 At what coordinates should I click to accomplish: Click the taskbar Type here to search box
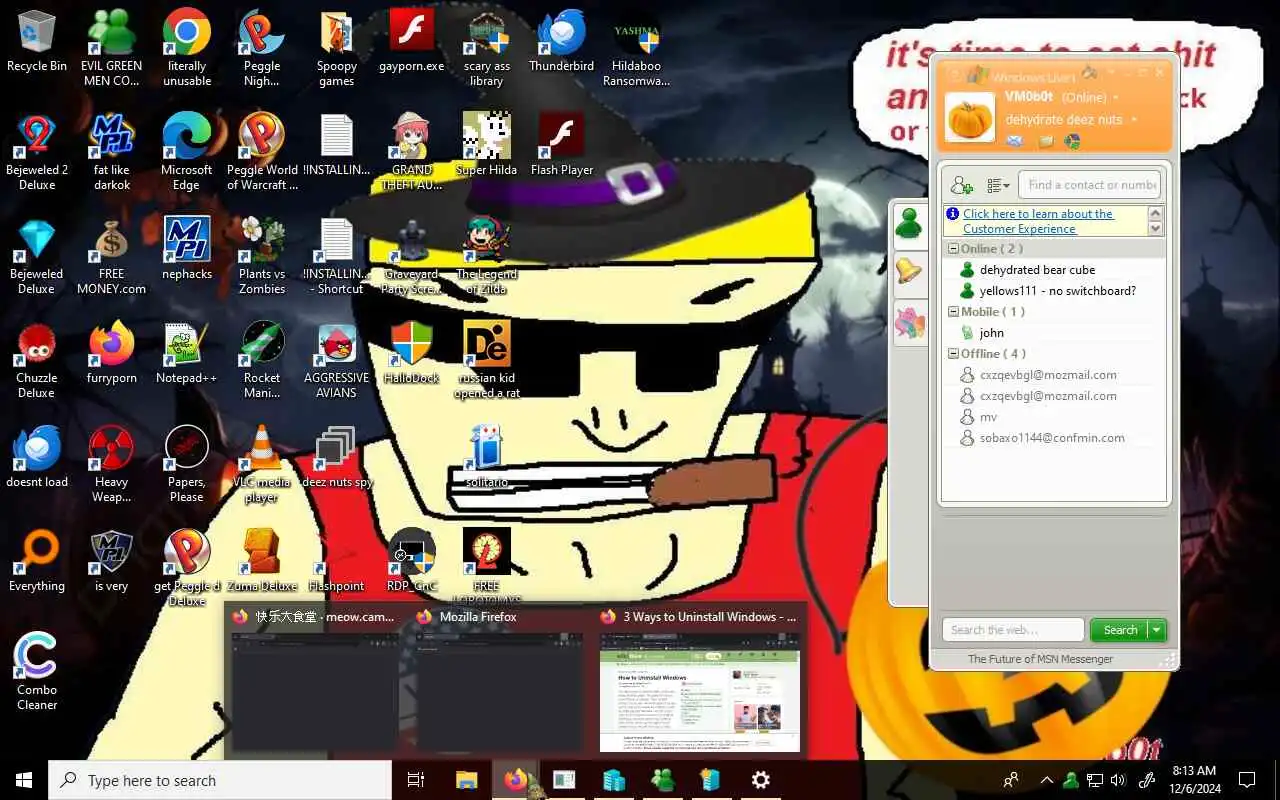(x=220, y=780)
